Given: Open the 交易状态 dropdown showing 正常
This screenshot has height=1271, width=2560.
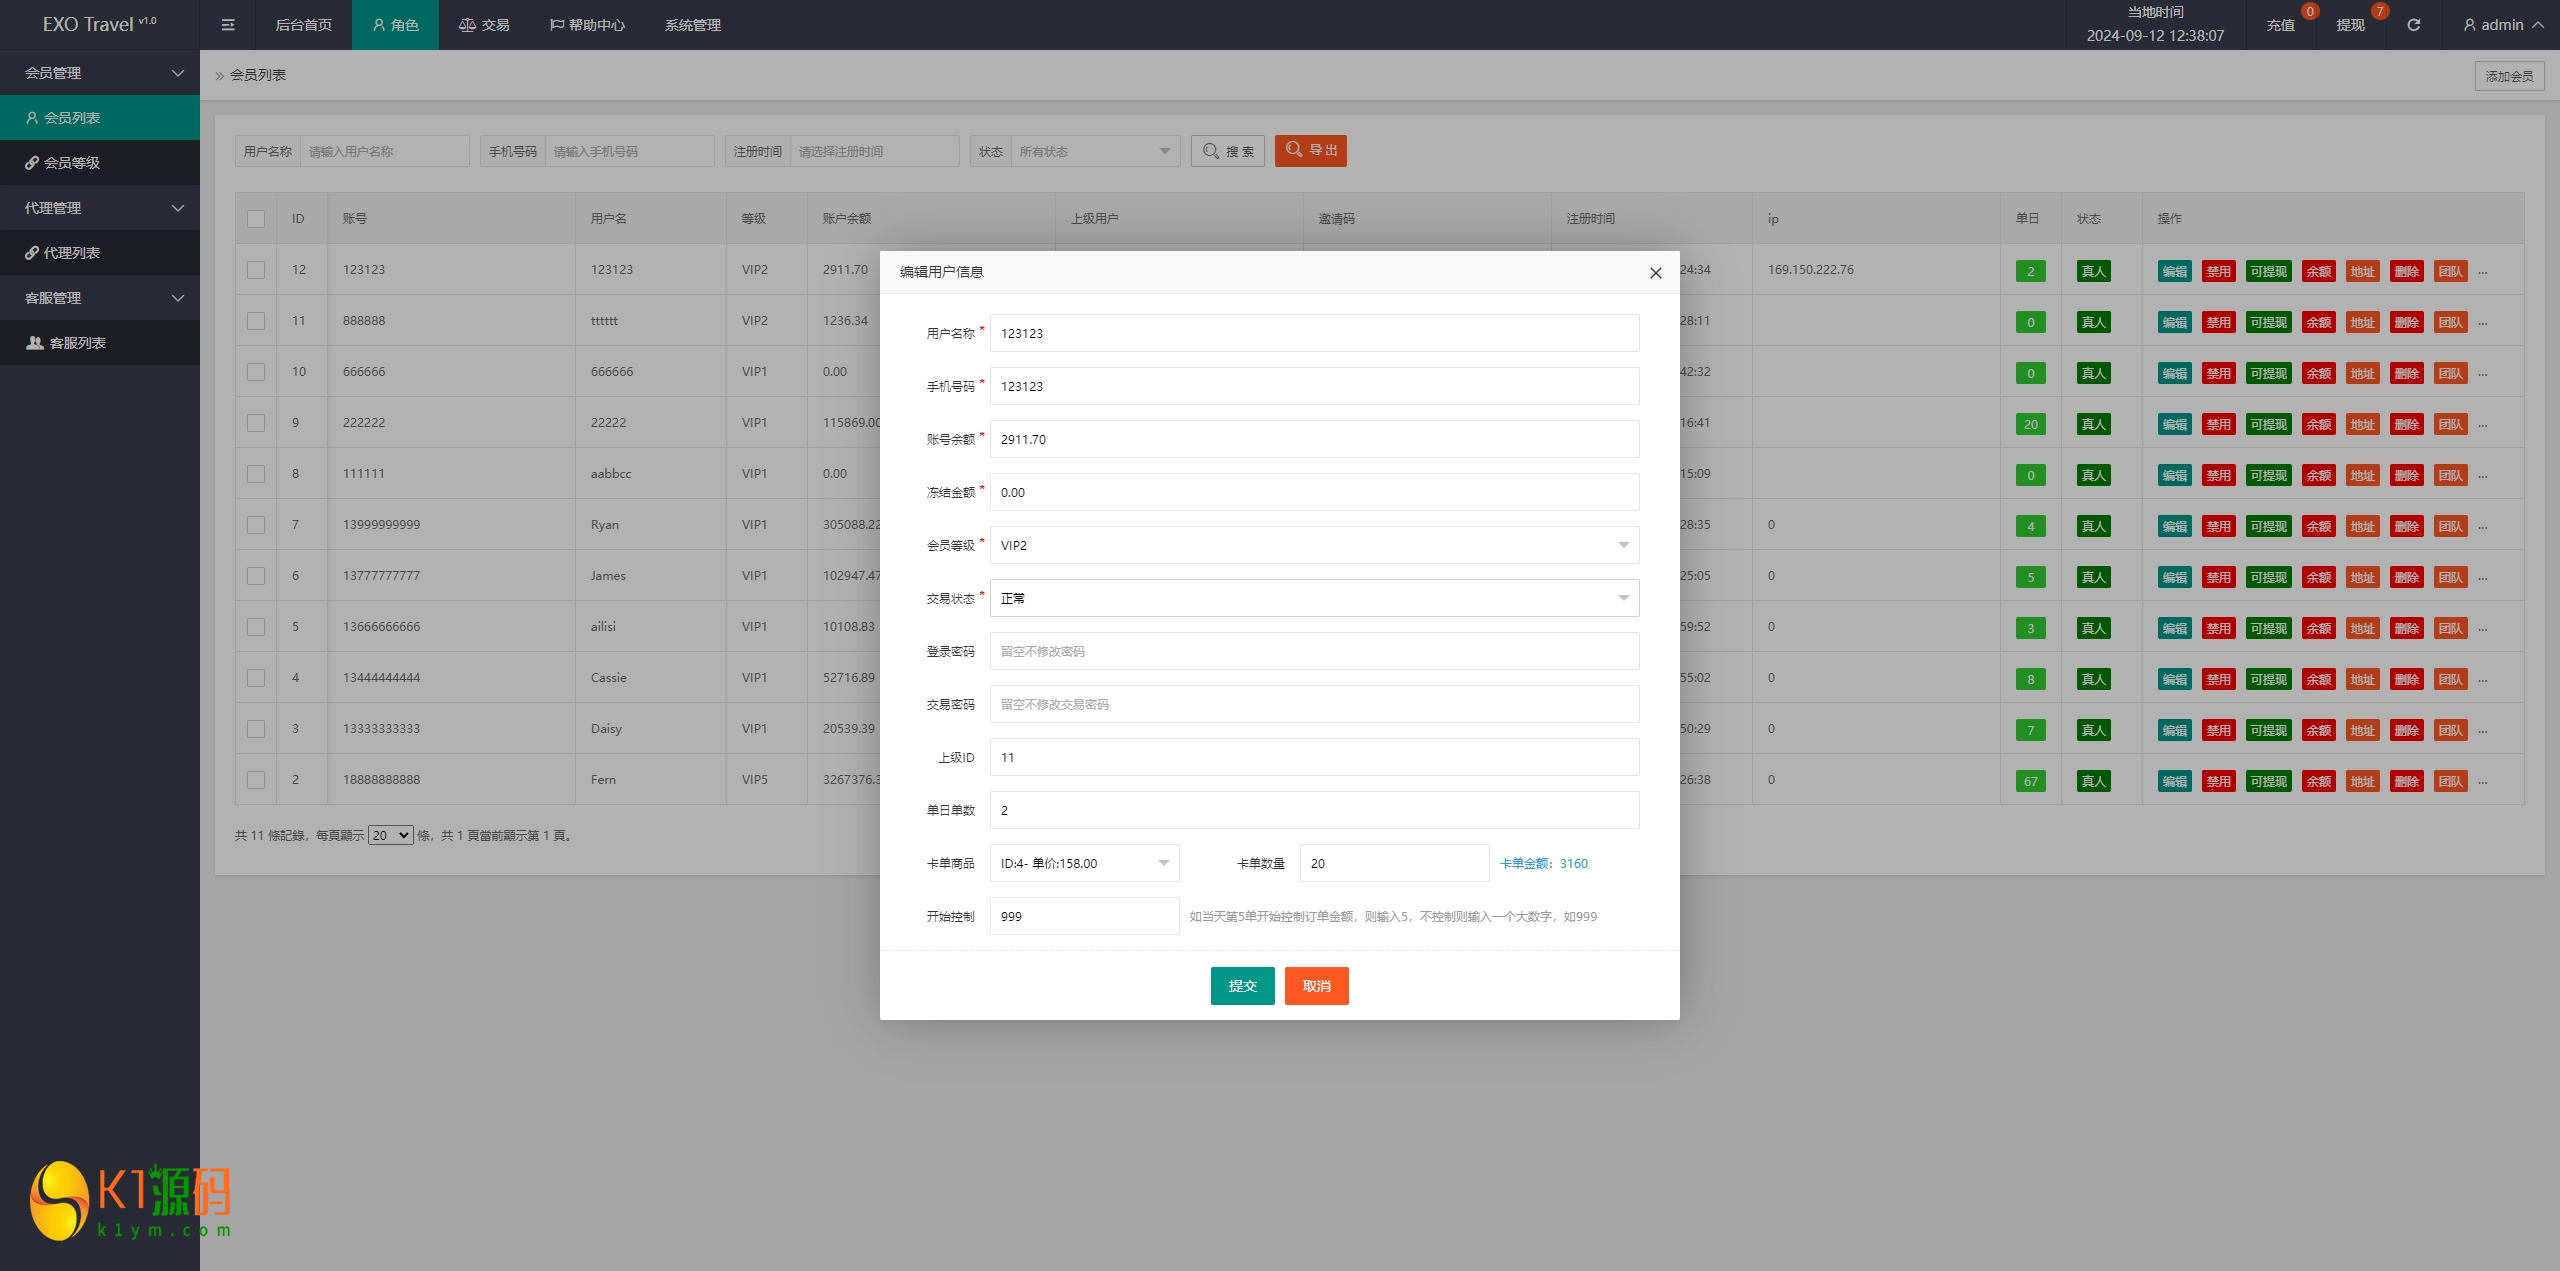Looking at the screenshot, I should 1314,598.
